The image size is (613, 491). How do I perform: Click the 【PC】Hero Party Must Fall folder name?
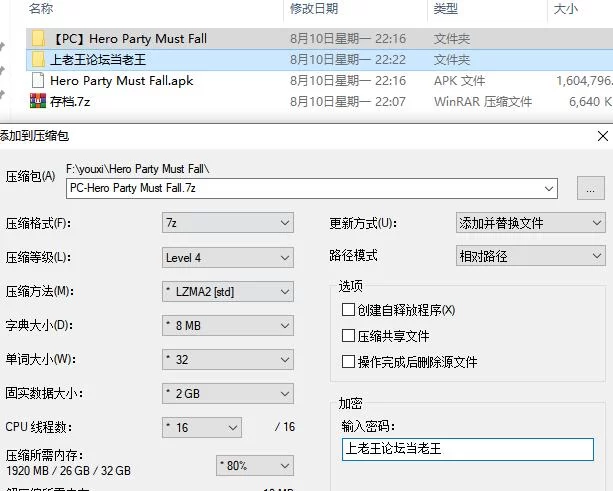click(129, 39)
